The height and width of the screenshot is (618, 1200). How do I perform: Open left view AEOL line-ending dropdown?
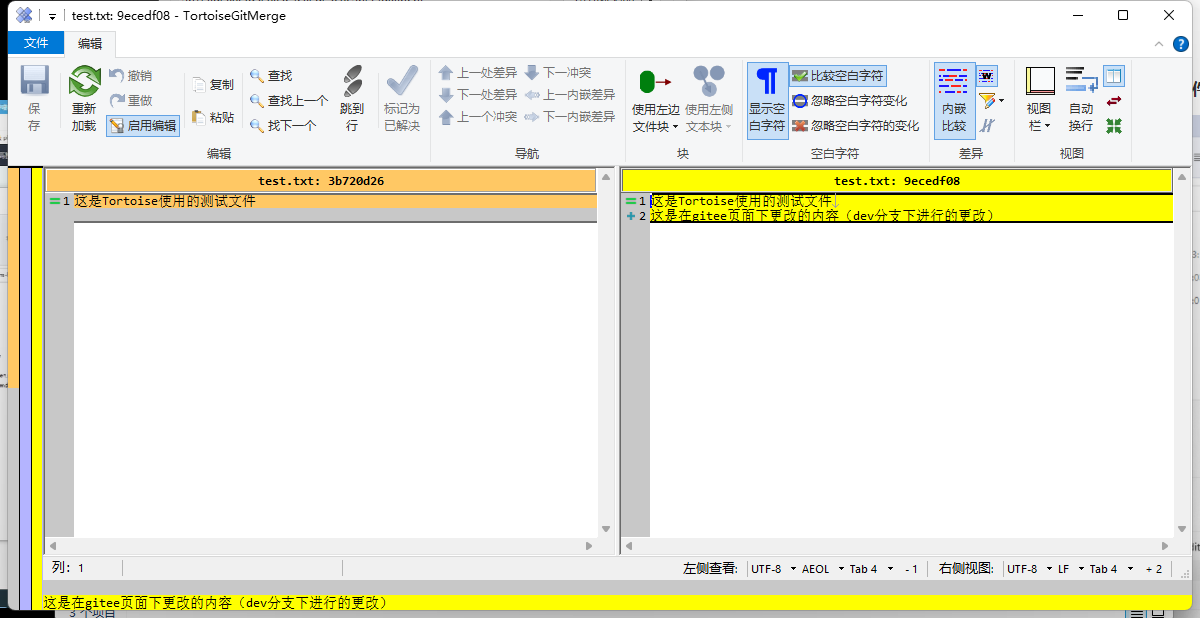pyautogui.click(x=821, y=569)
